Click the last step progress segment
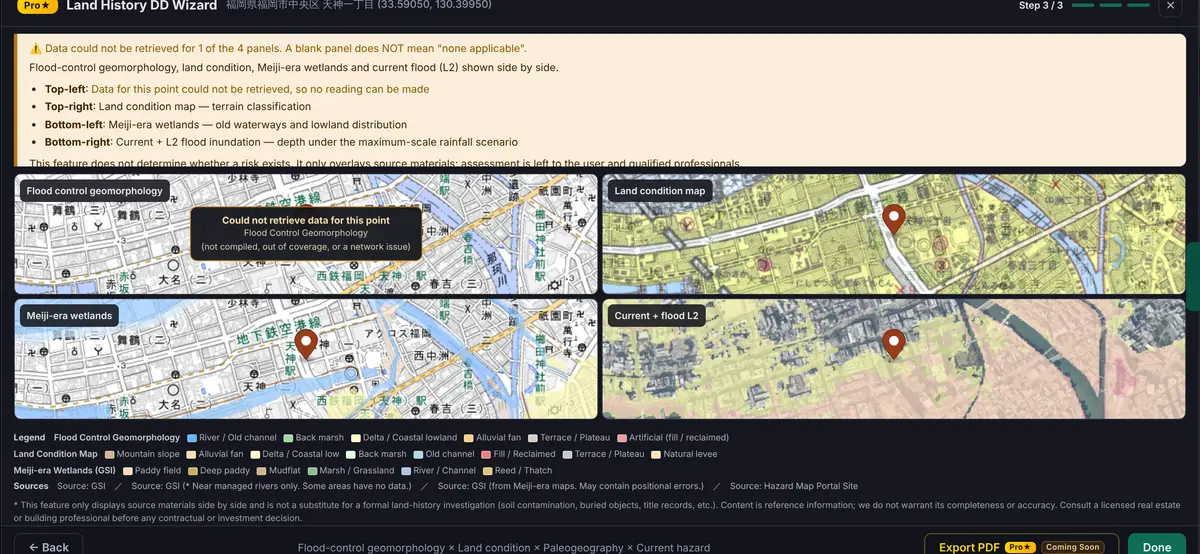1200x554 pixels. [1140, 5]
